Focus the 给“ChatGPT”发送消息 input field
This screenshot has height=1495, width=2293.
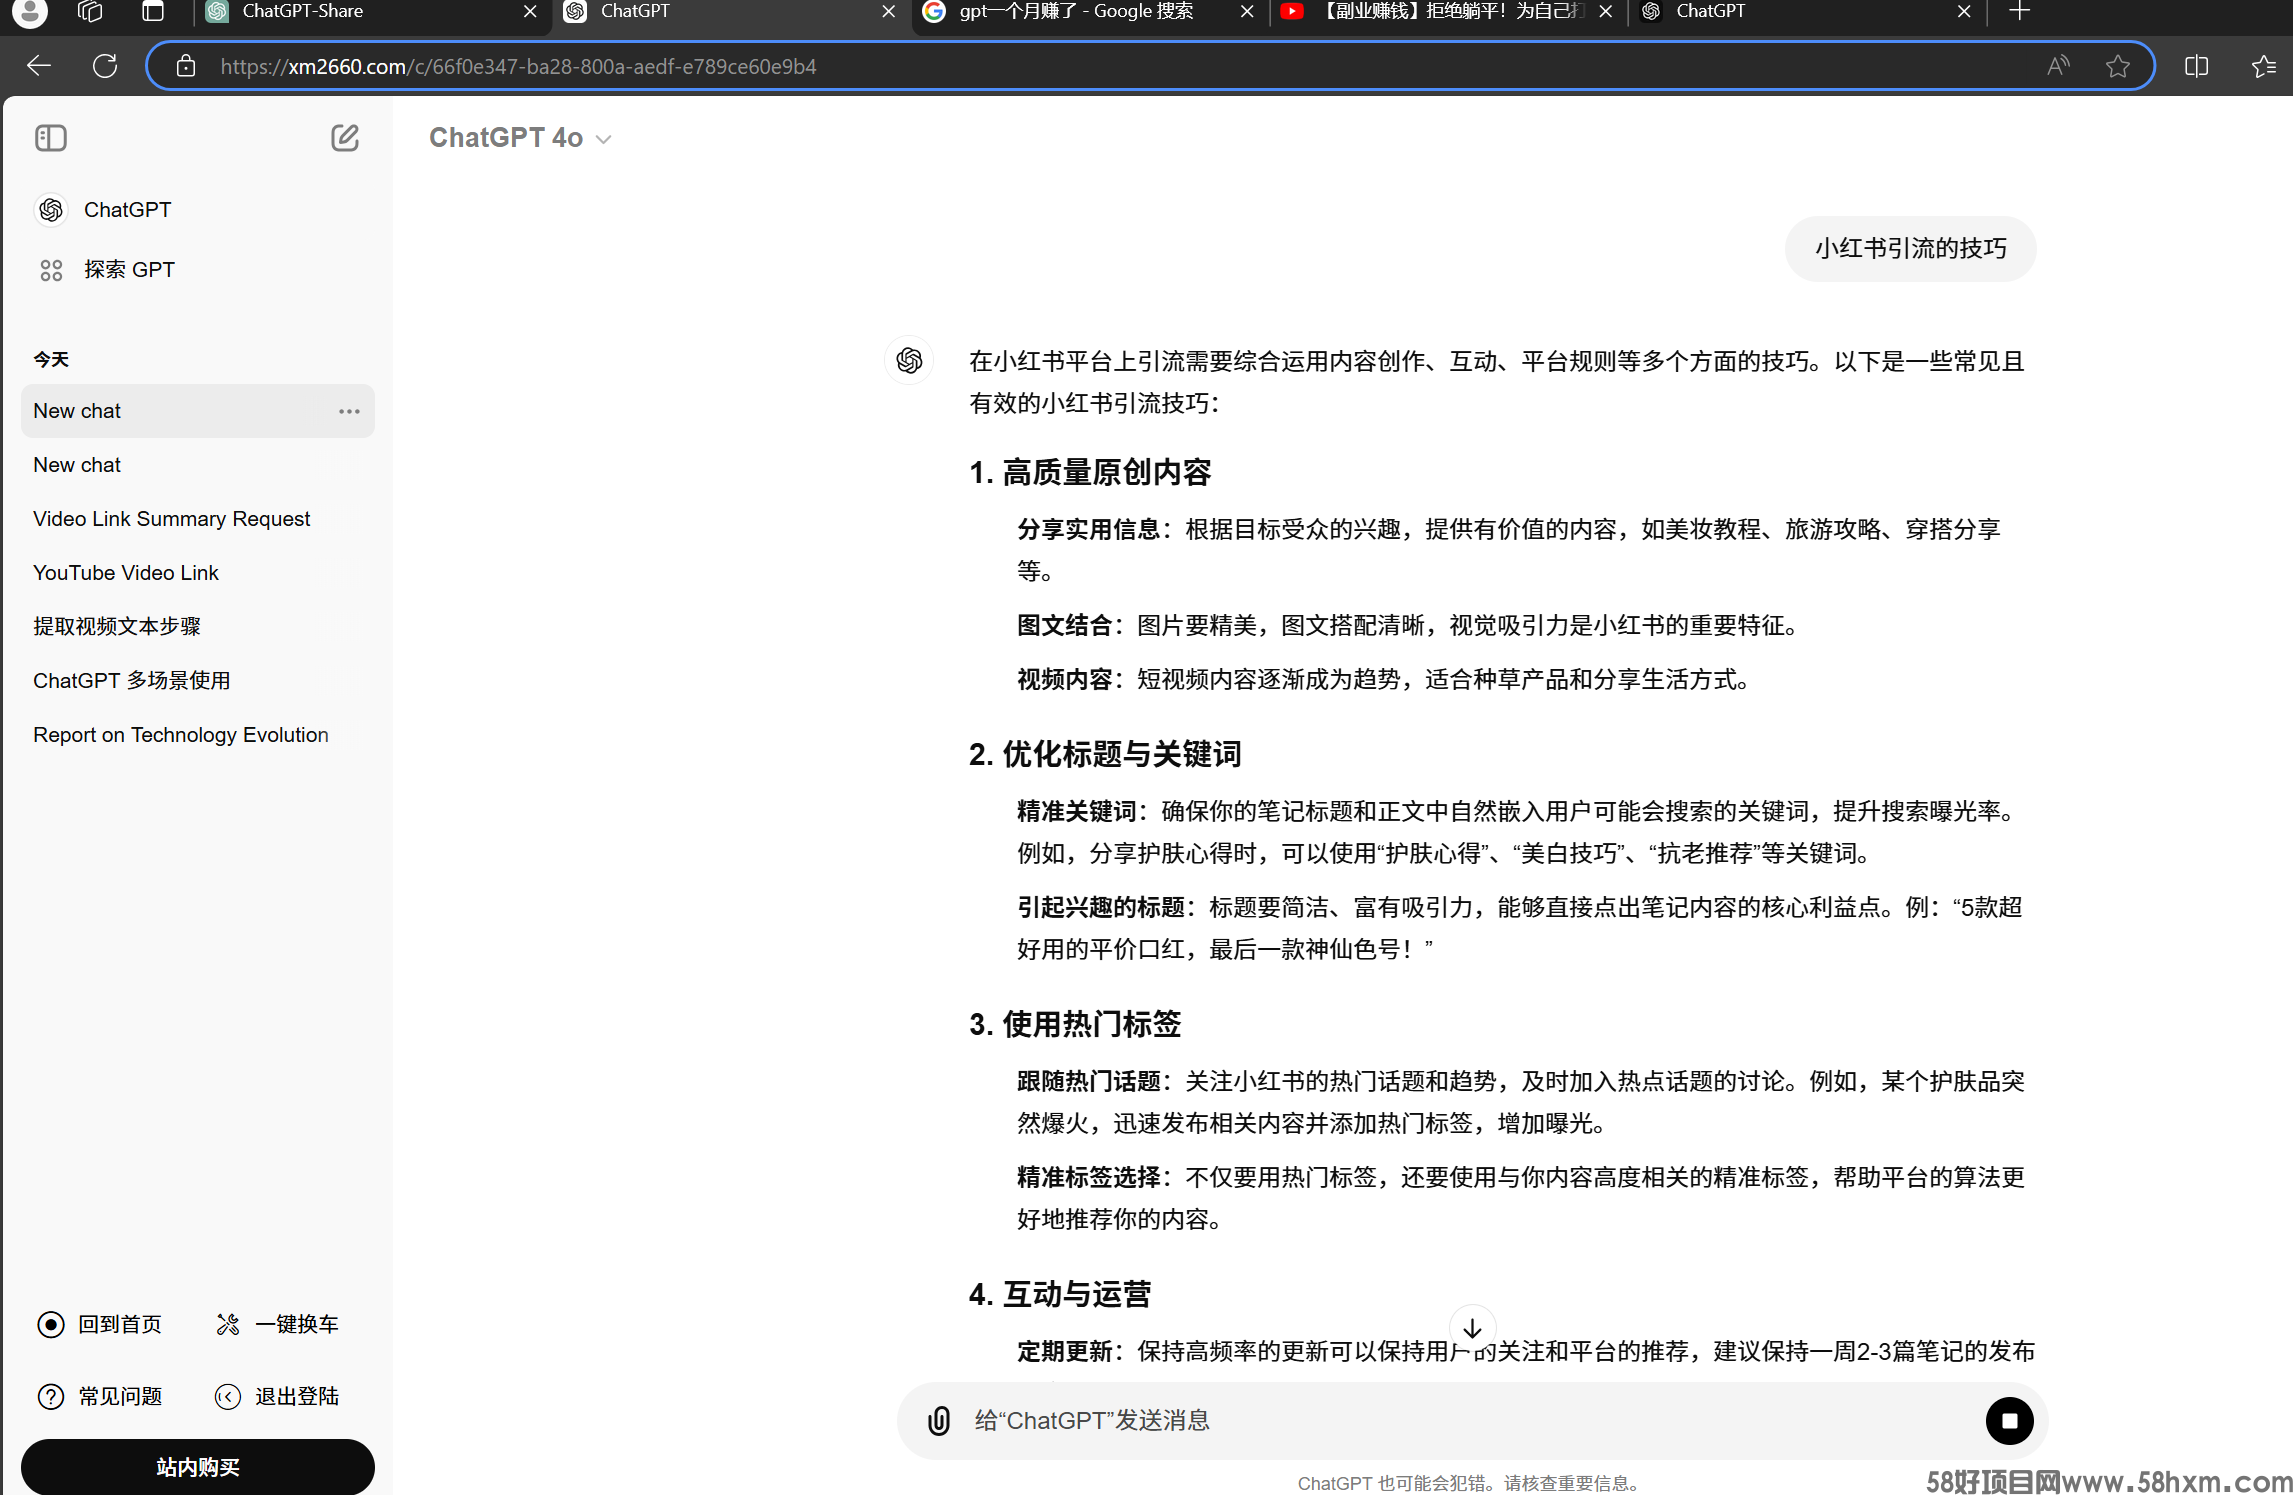tap(1470, 1421)
